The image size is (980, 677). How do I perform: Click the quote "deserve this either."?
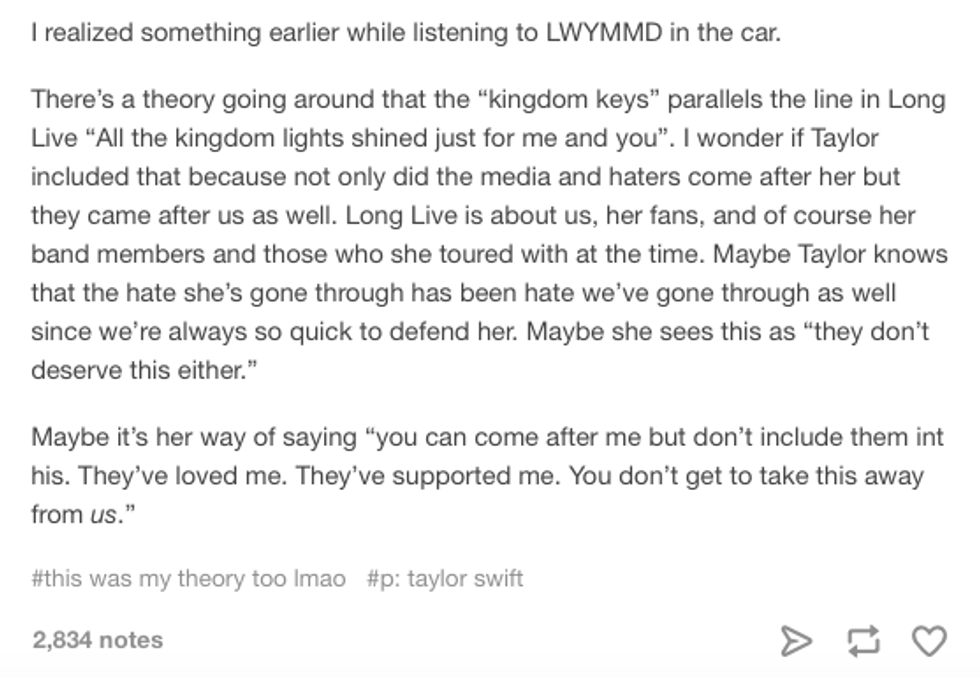pos(137,369)
